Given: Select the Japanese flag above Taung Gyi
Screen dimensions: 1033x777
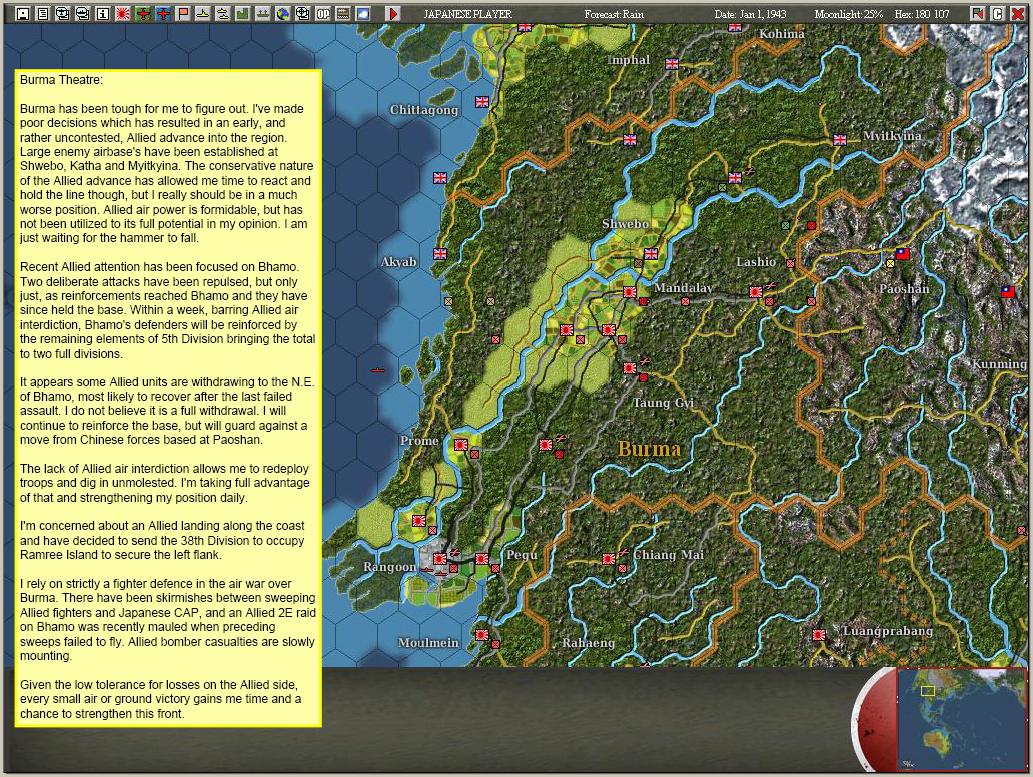Looking at the screenshot, I should pyautogui.click(x=630, y=368).
